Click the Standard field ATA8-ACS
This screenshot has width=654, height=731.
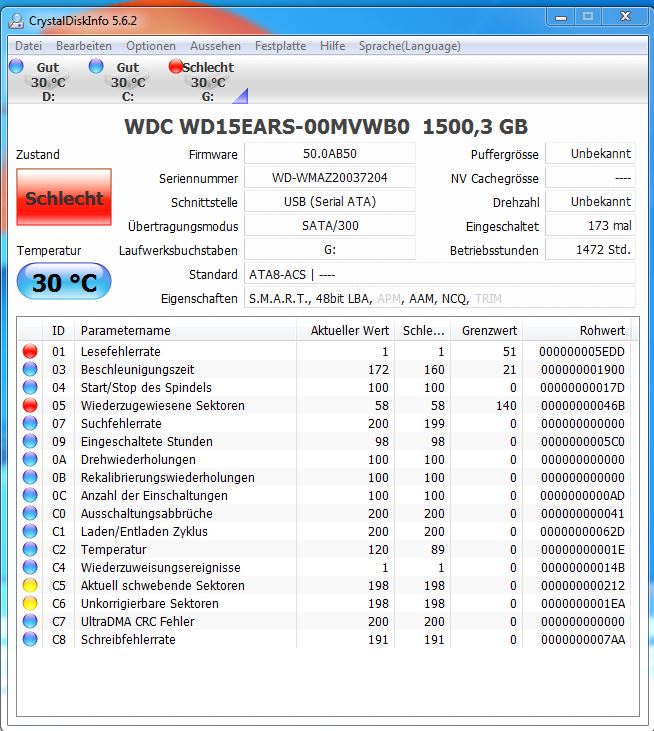(440, 274)
